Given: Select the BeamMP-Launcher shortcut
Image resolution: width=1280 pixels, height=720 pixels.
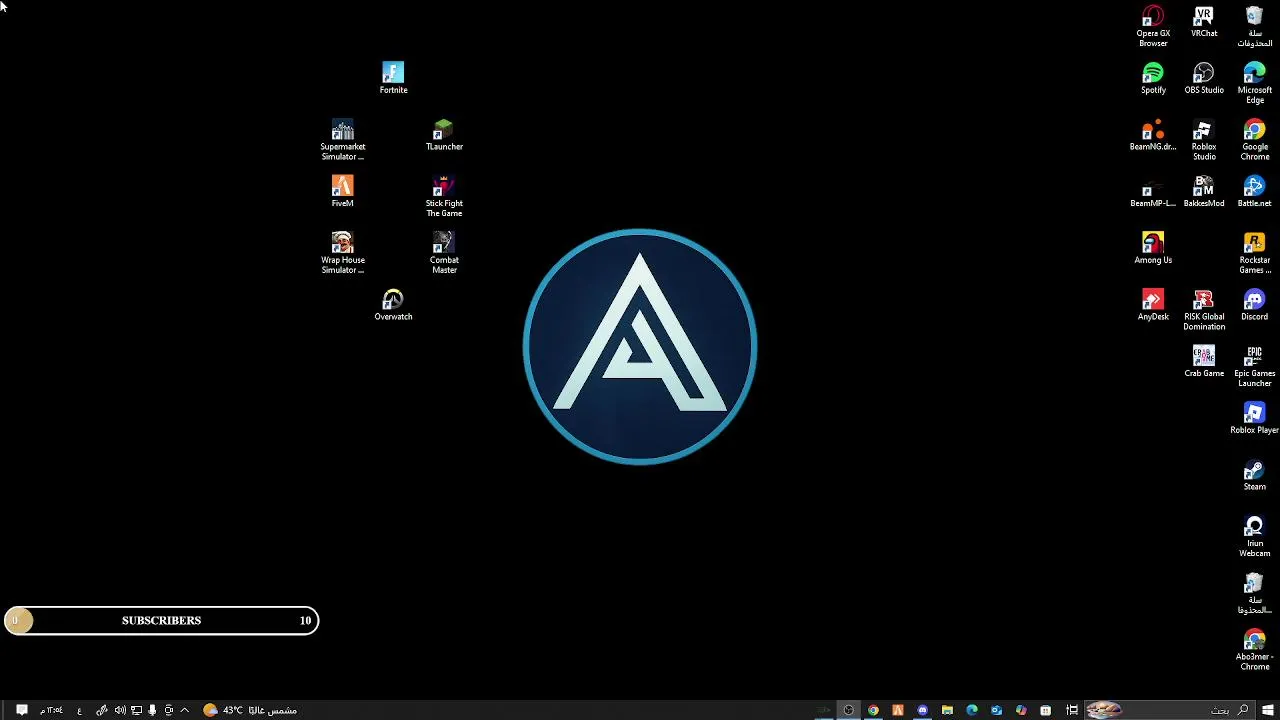Looking at the screenshot, I should (1153, 192).
